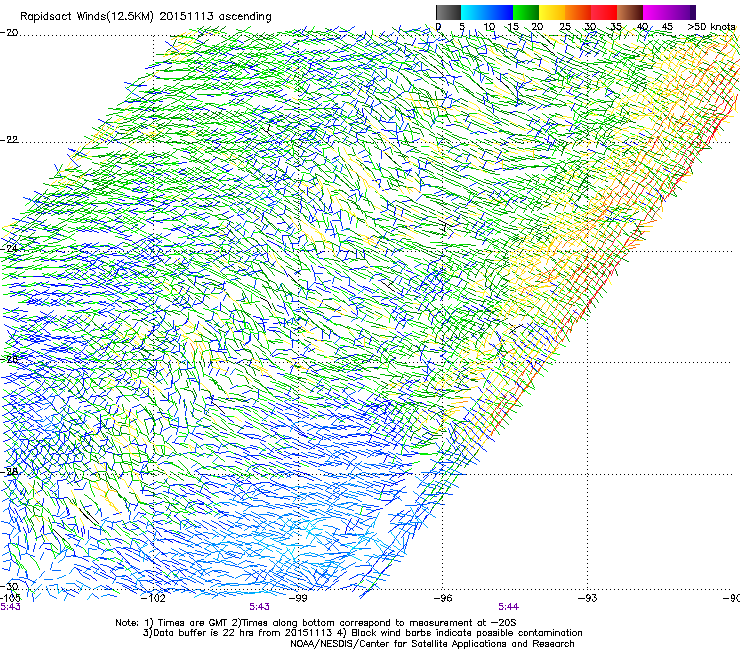Click the red 30-35 knots legend segment

pos(604,12)
